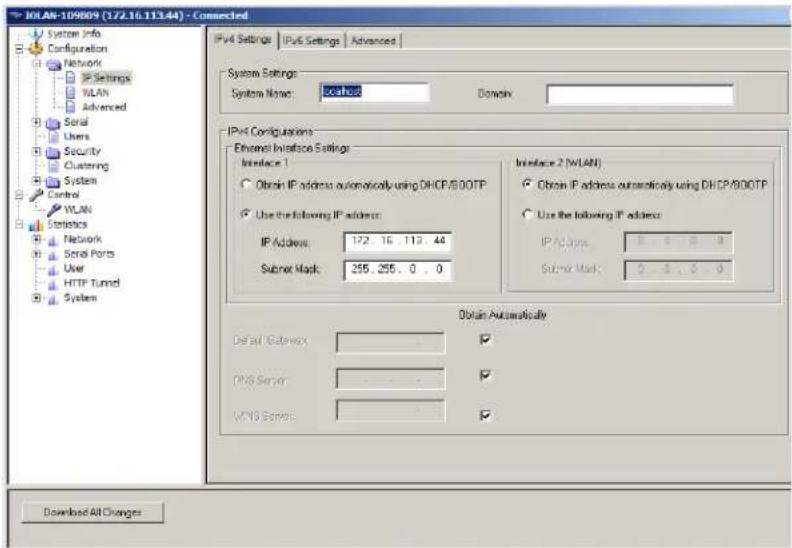Collapse the Configuration tree node

point(19,49)
